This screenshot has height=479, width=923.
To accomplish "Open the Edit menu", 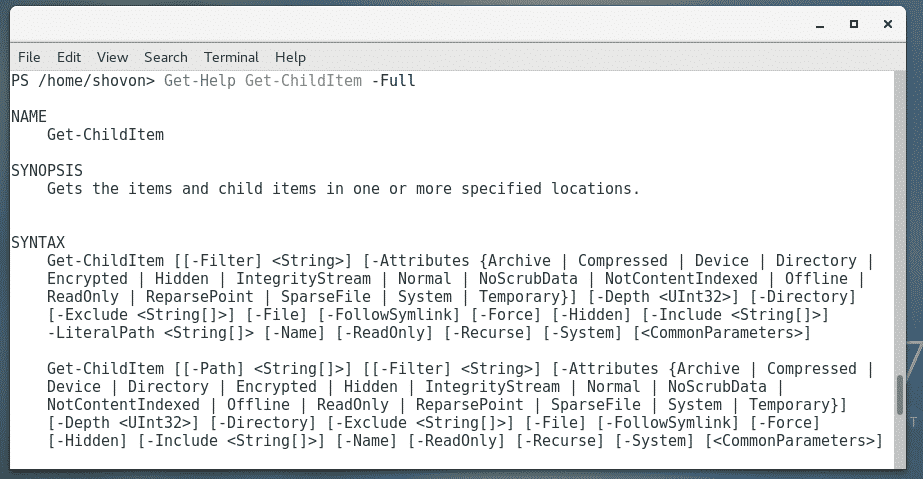I will coord(69,57).
